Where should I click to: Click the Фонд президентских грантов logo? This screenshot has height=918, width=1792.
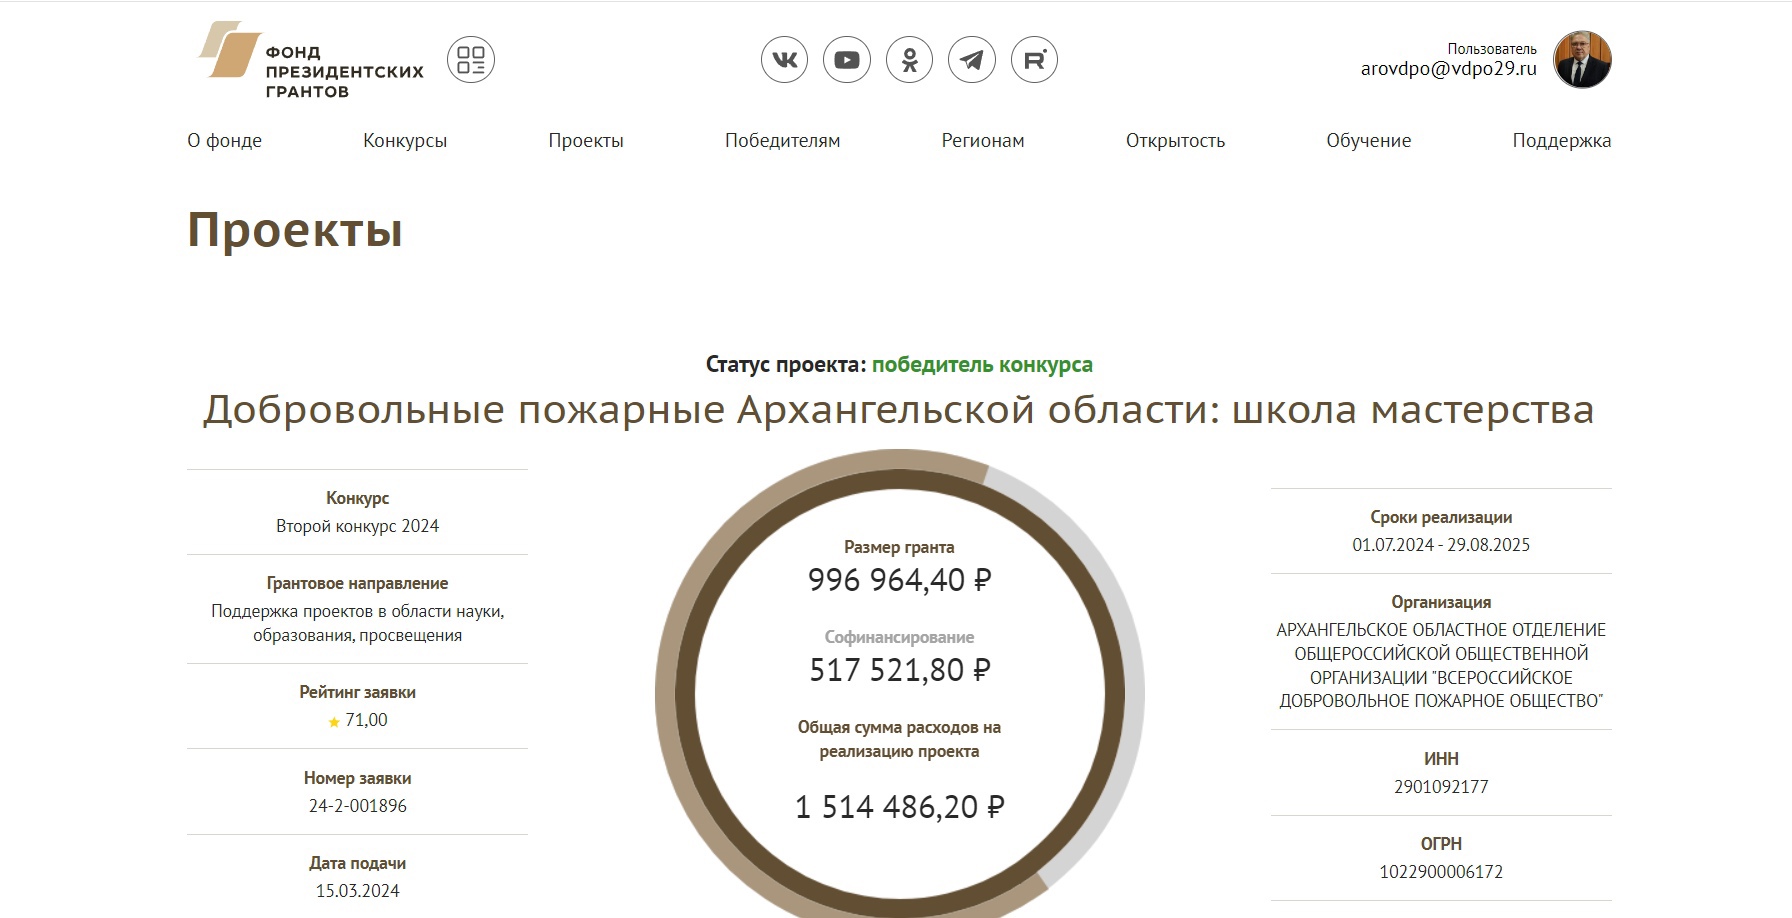[x=311, y=61]
